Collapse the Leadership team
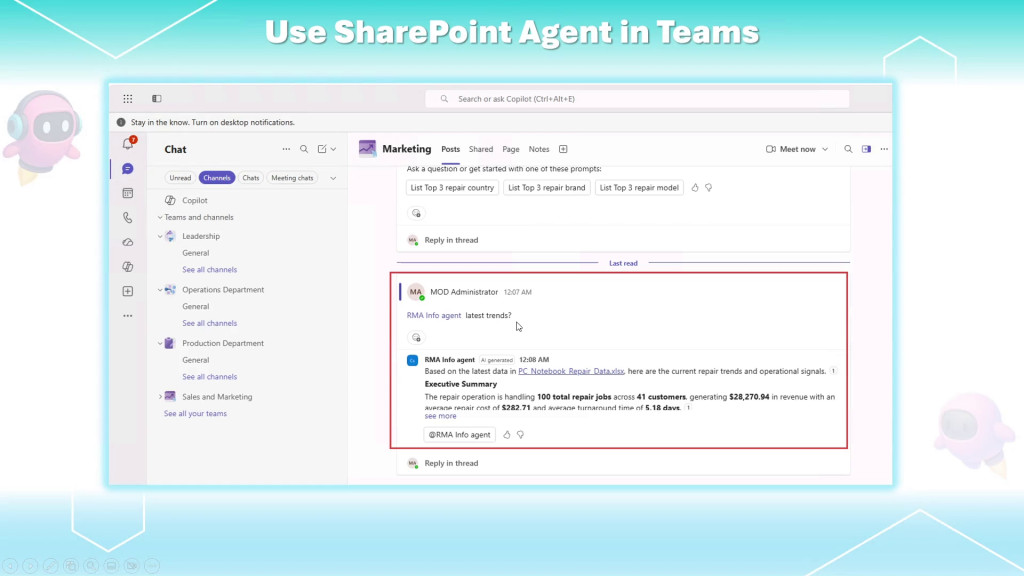The height and width of the screenshot is (576, 1024). 160,236
